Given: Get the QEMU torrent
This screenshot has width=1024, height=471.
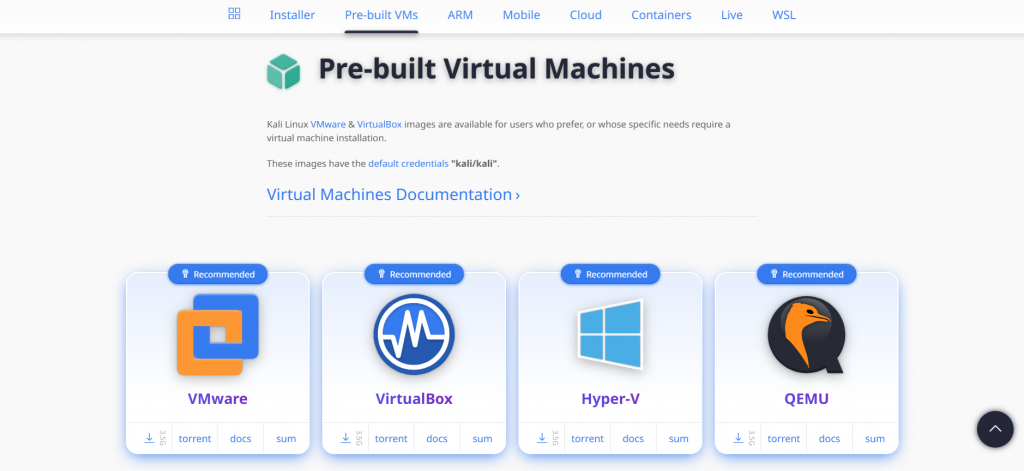Looking at the screenshot, I should click(x=784, y=438).
